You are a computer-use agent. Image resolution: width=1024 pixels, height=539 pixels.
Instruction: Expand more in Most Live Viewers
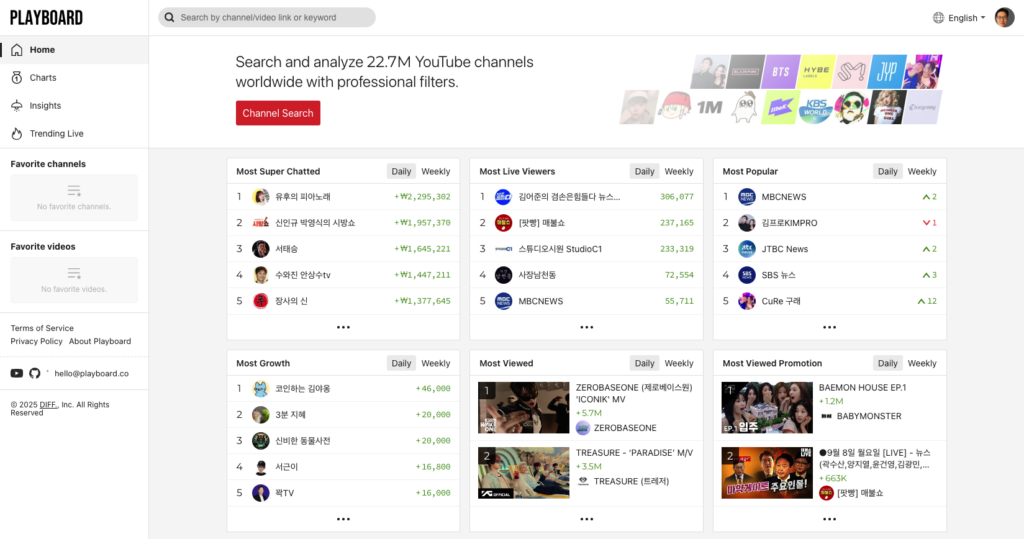click(x=586, y=327)
